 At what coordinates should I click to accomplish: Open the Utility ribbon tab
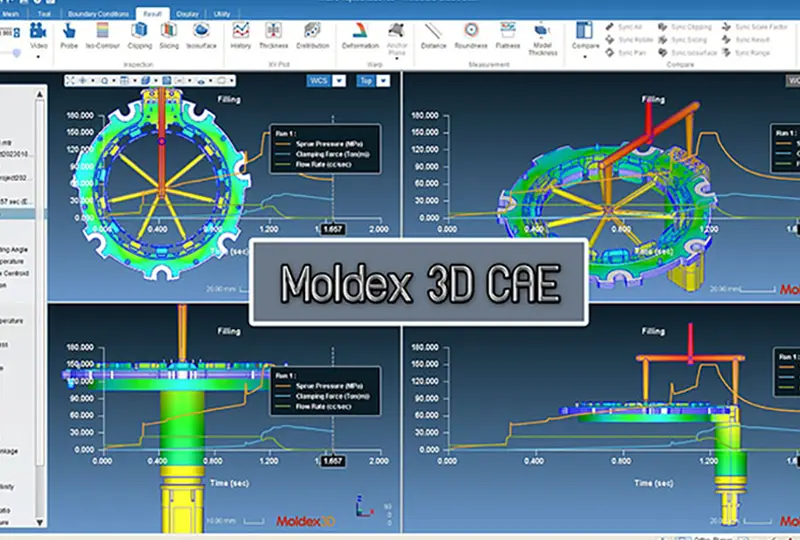coord(221,14)
